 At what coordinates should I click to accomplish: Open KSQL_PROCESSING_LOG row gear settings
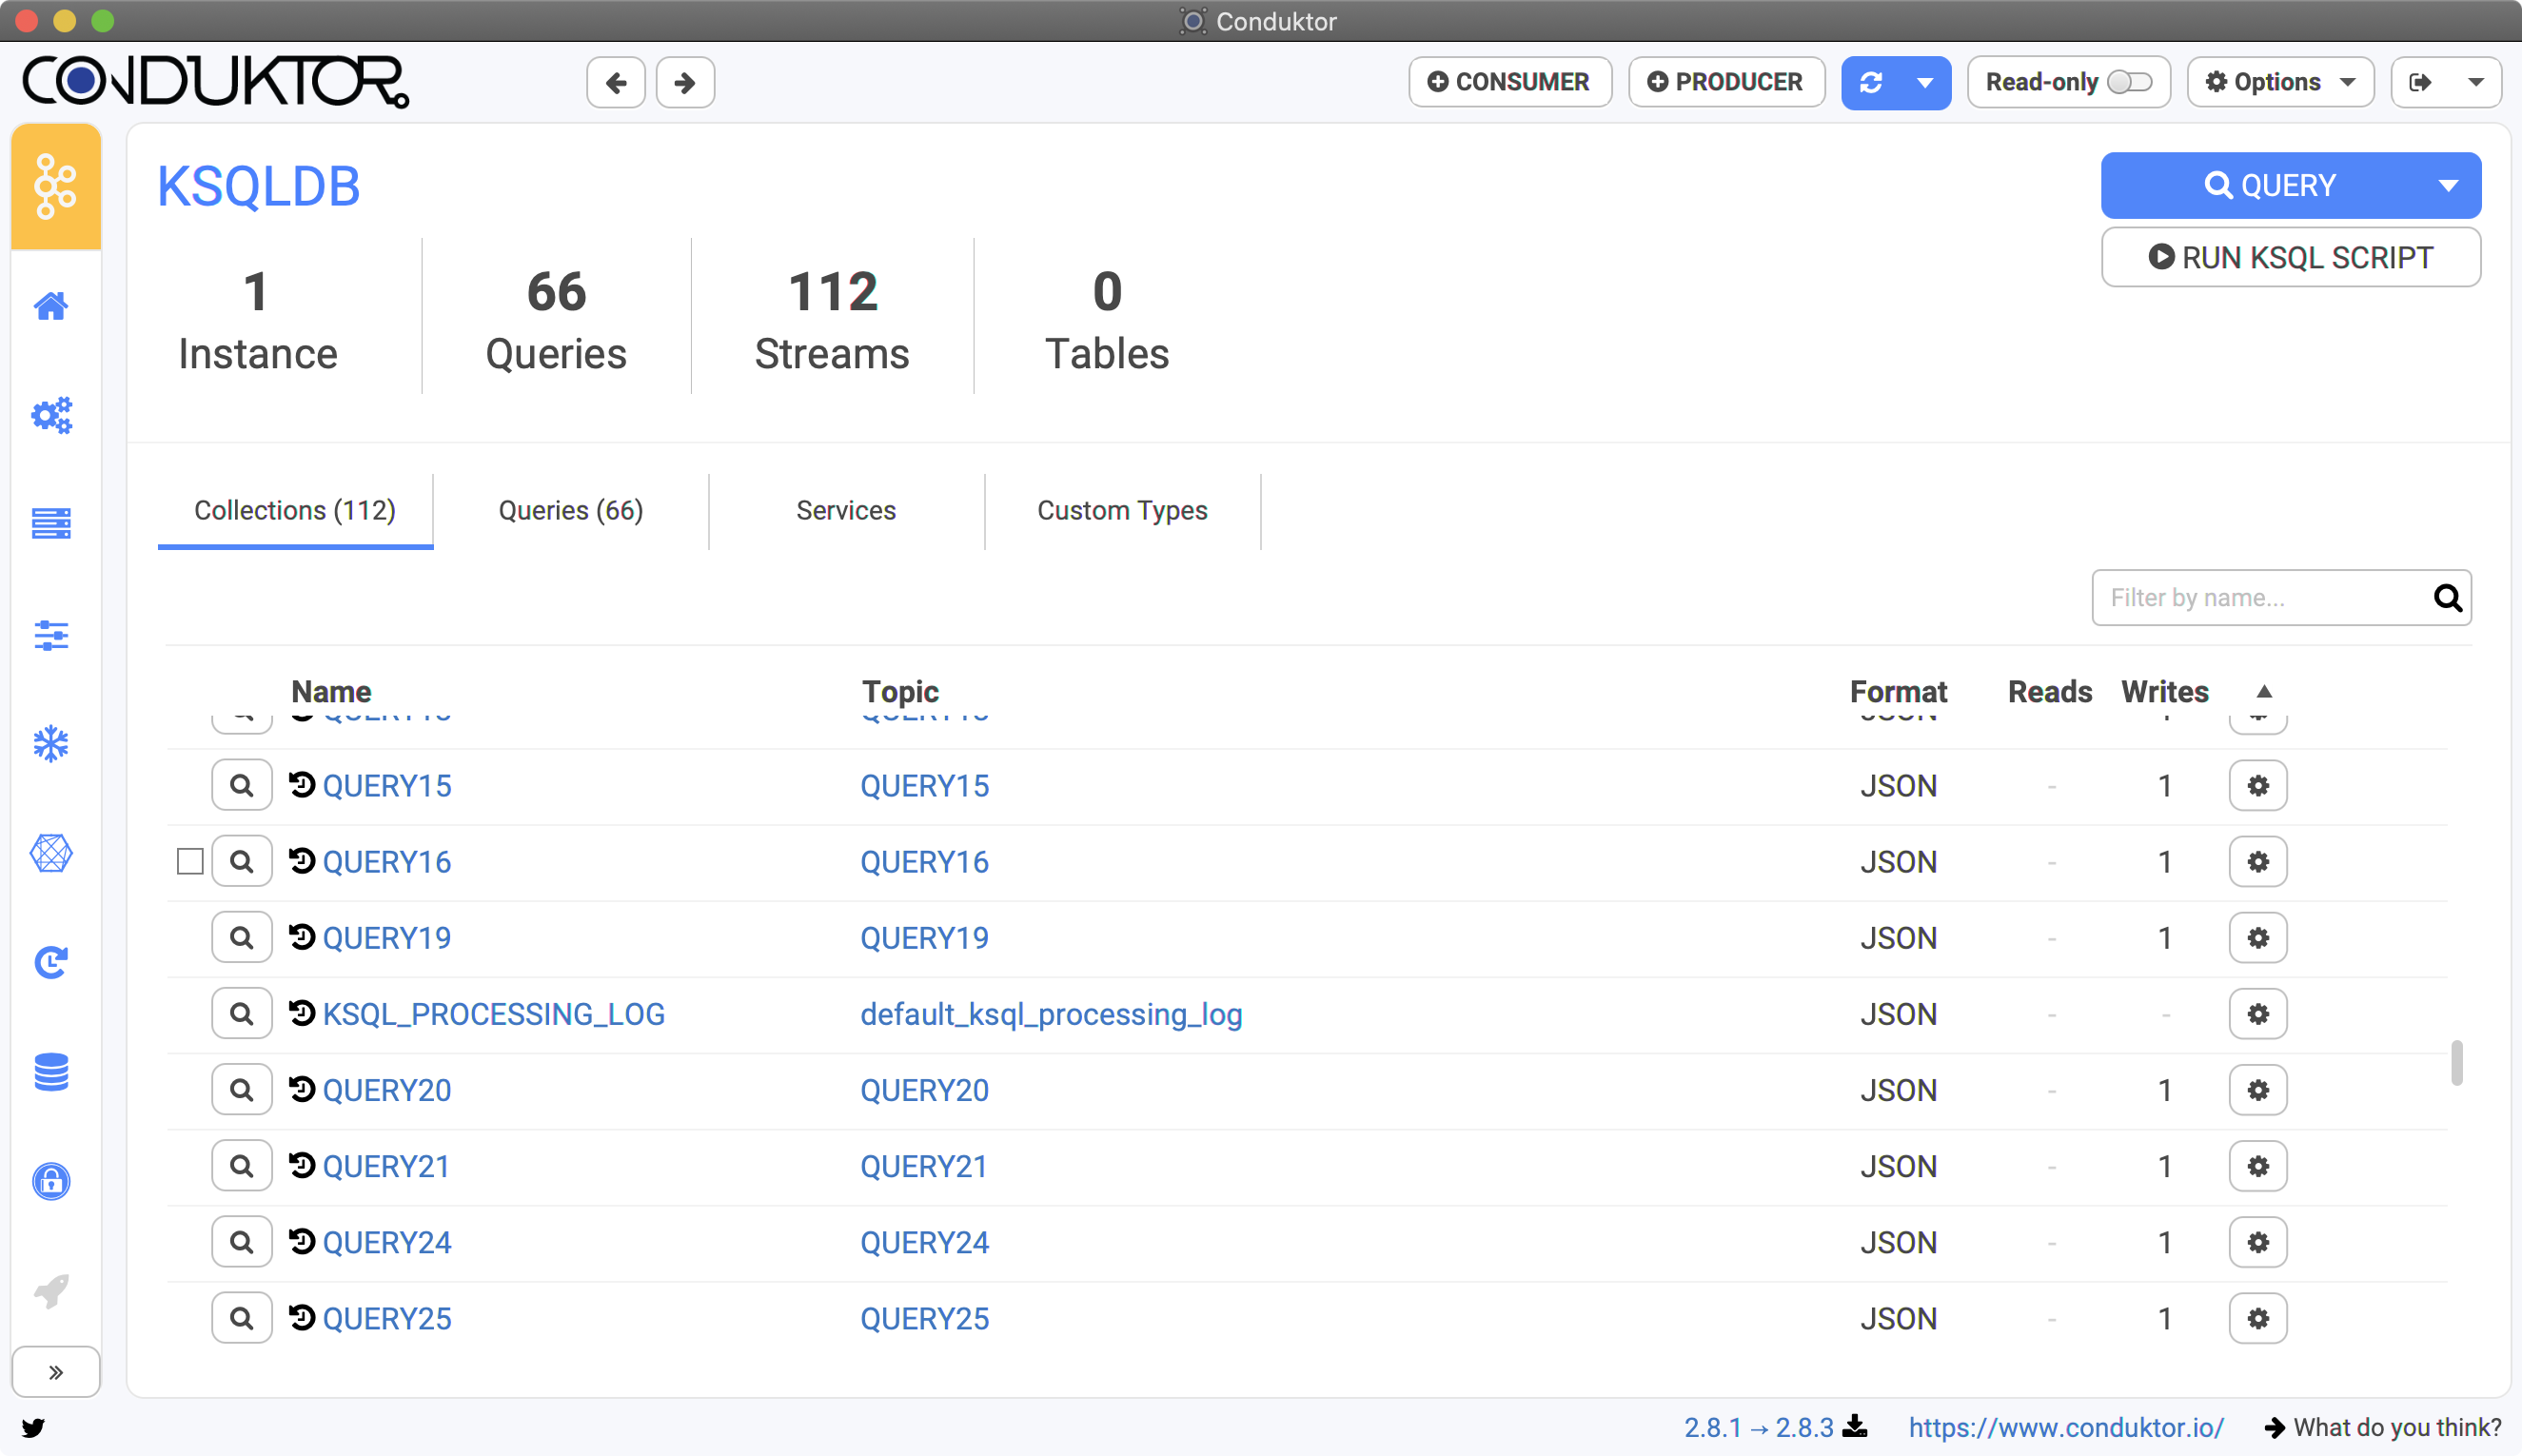[2258, 1013]
